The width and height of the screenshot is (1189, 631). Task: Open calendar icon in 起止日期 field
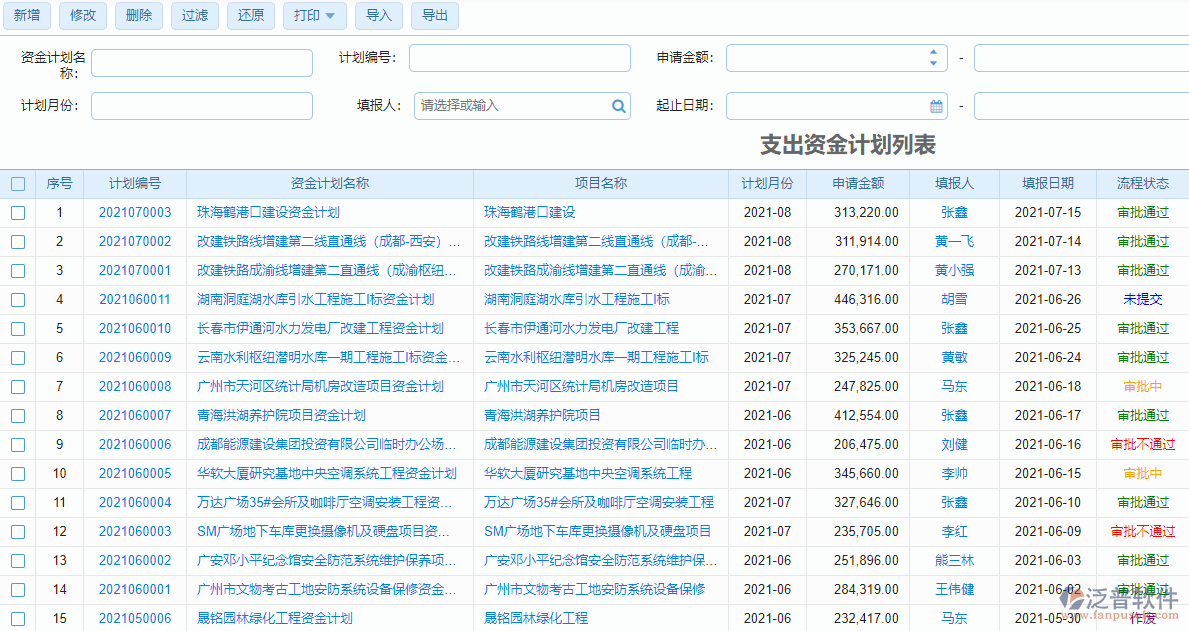tap(936, 106)
